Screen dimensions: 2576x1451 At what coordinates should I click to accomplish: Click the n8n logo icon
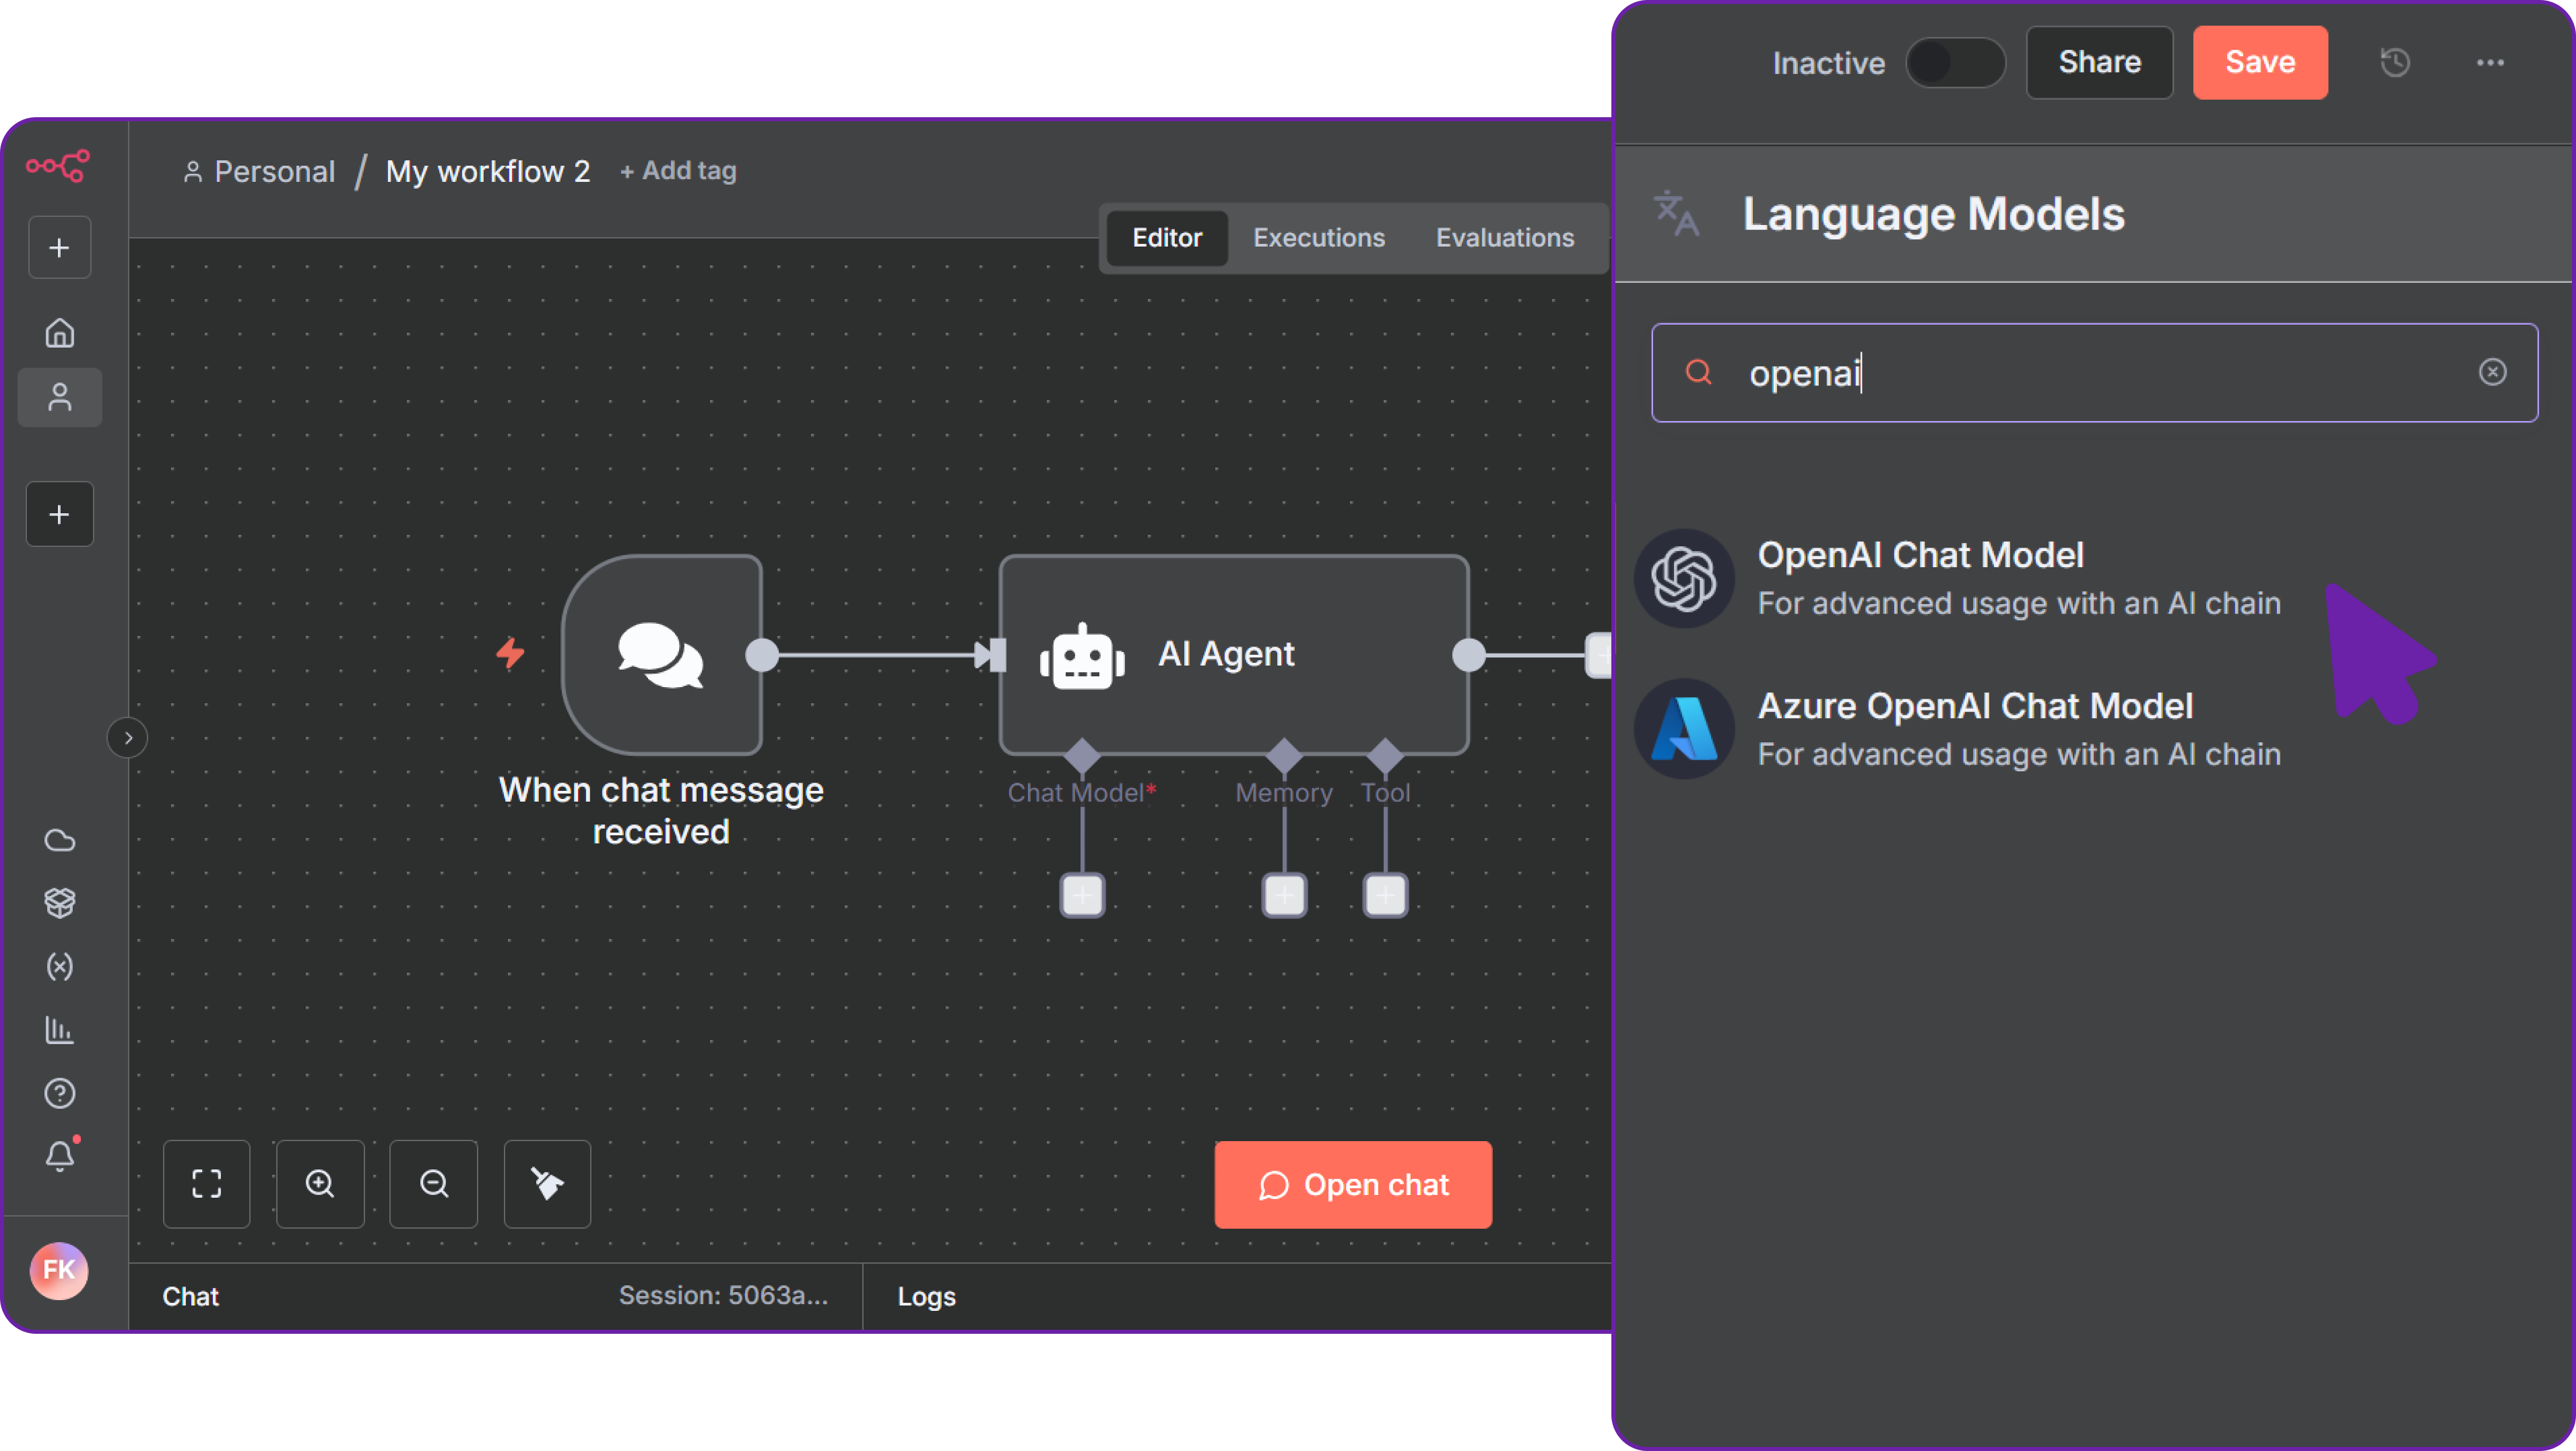coord(58,165)
